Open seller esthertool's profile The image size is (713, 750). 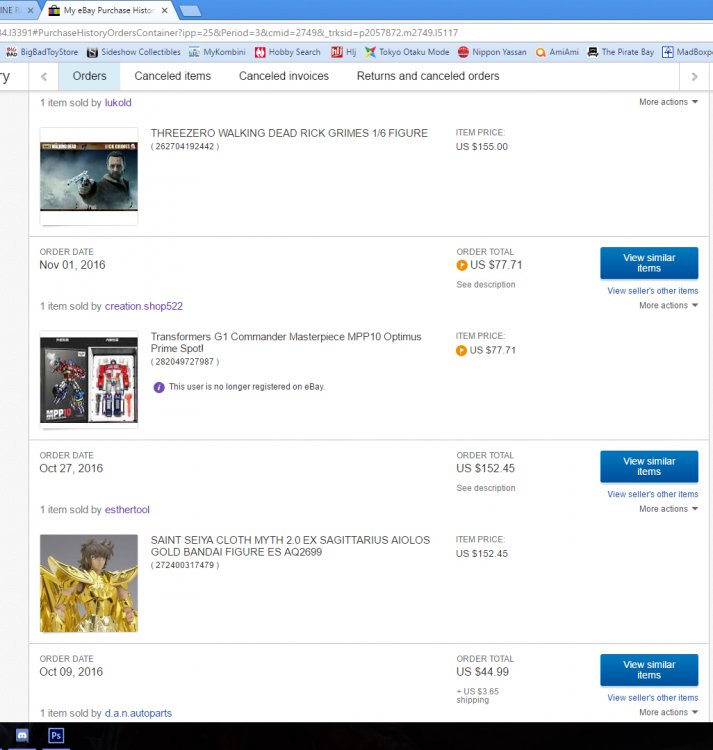tap(127, 510)
